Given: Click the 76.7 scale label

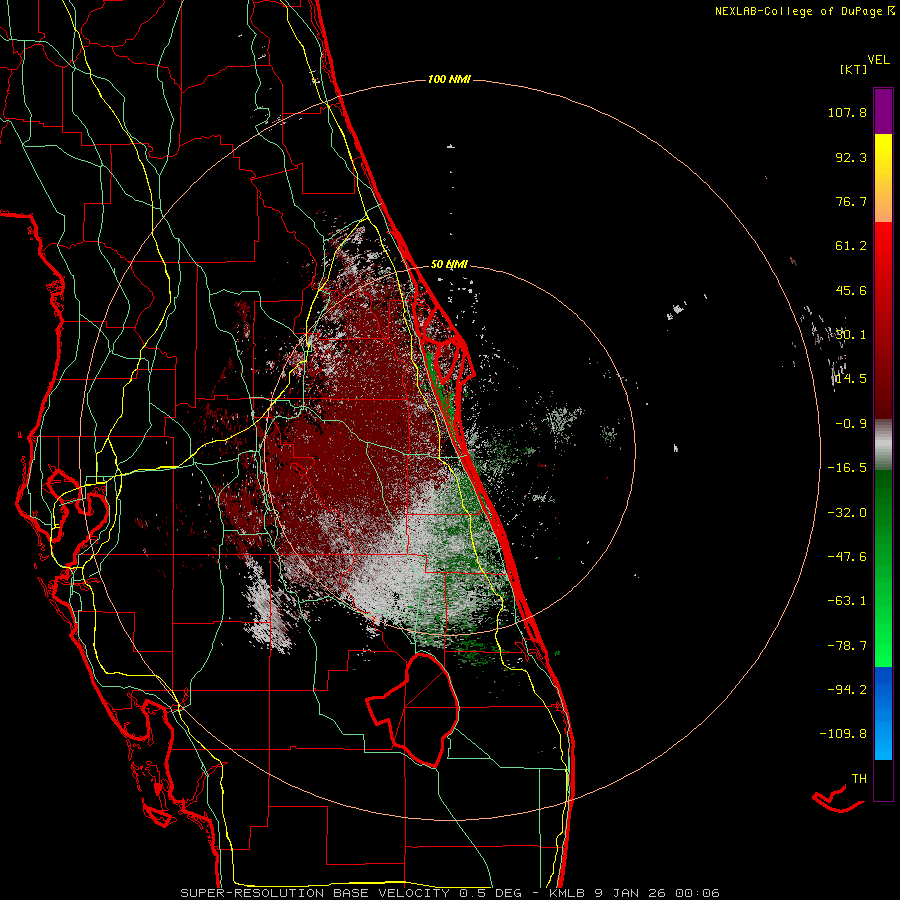Looking at the screenshot, I should click(x=851, y=201).
